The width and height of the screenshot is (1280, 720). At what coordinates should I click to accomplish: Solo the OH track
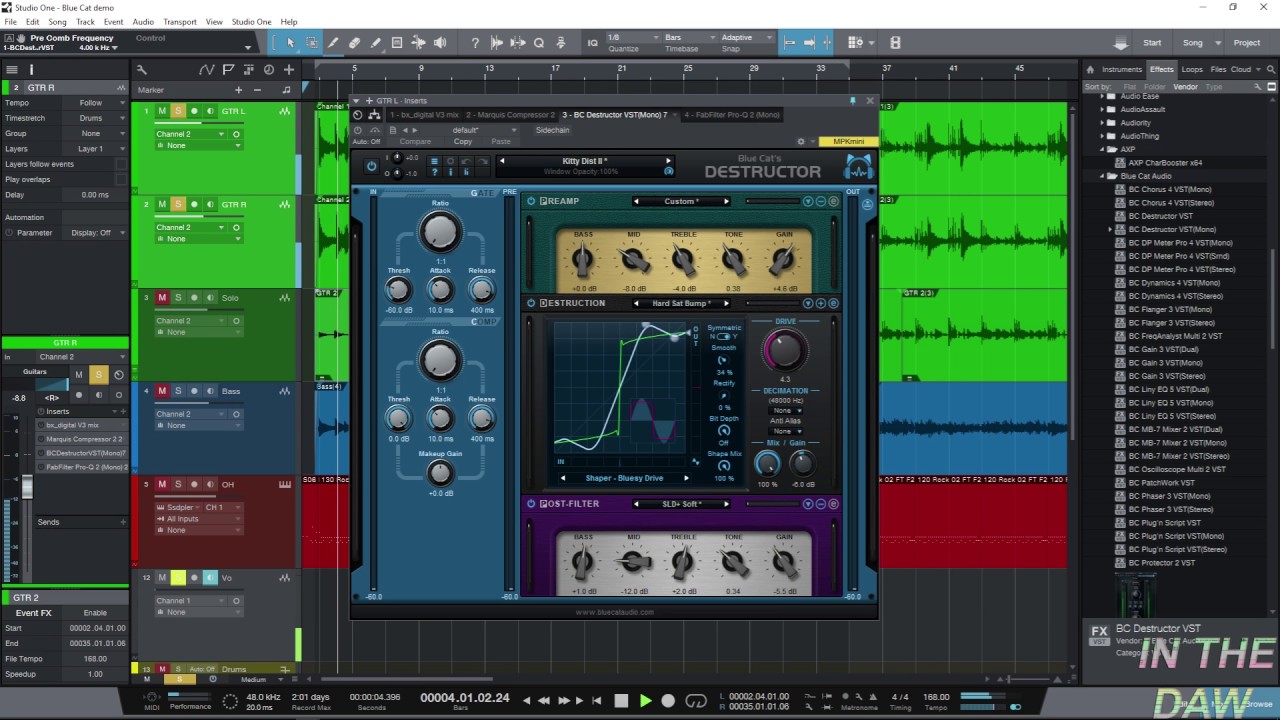(x=178, y=485)
